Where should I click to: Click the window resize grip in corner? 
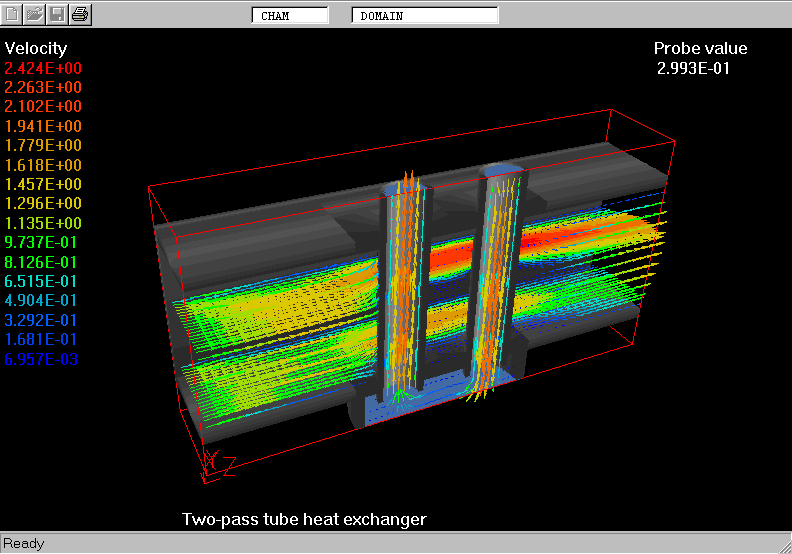[783, 545]
